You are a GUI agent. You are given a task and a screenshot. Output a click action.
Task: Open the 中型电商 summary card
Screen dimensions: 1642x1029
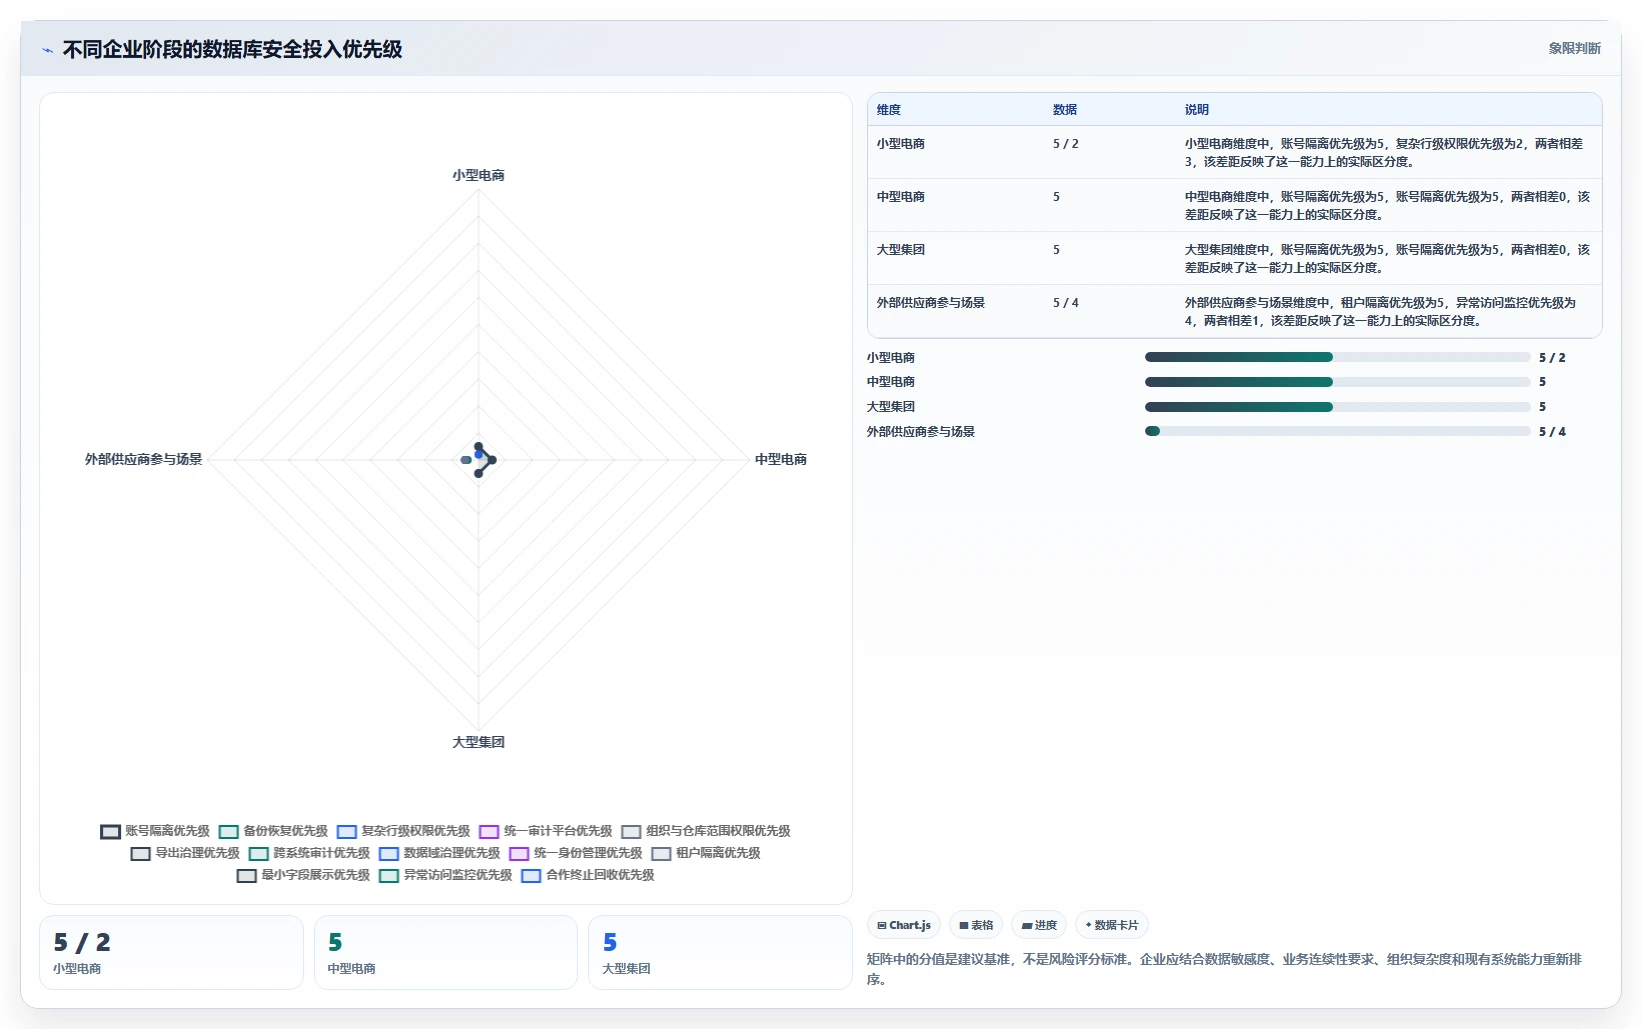445,953
